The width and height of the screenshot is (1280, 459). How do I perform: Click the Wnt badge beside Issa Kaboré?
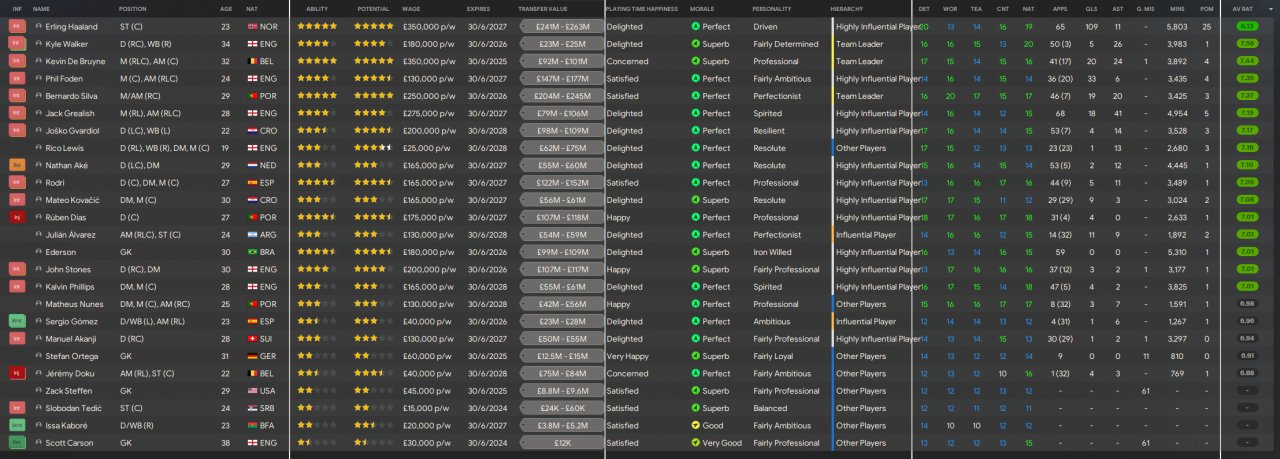16,426
